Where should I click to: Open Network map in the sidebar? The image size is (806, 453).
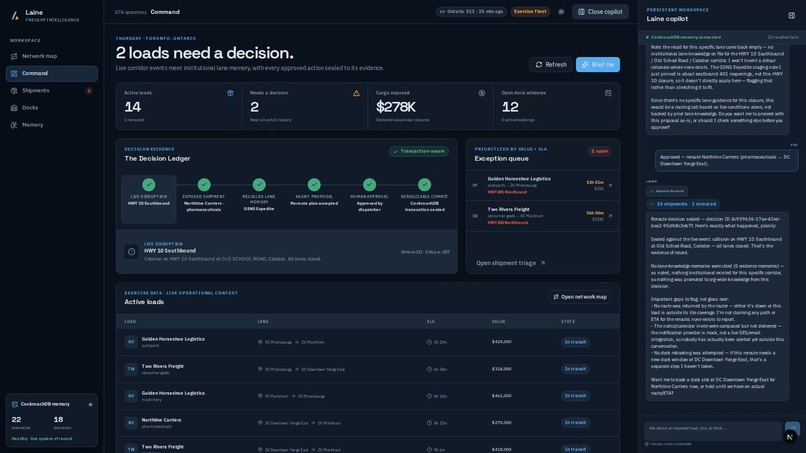(x=51, y=56)
